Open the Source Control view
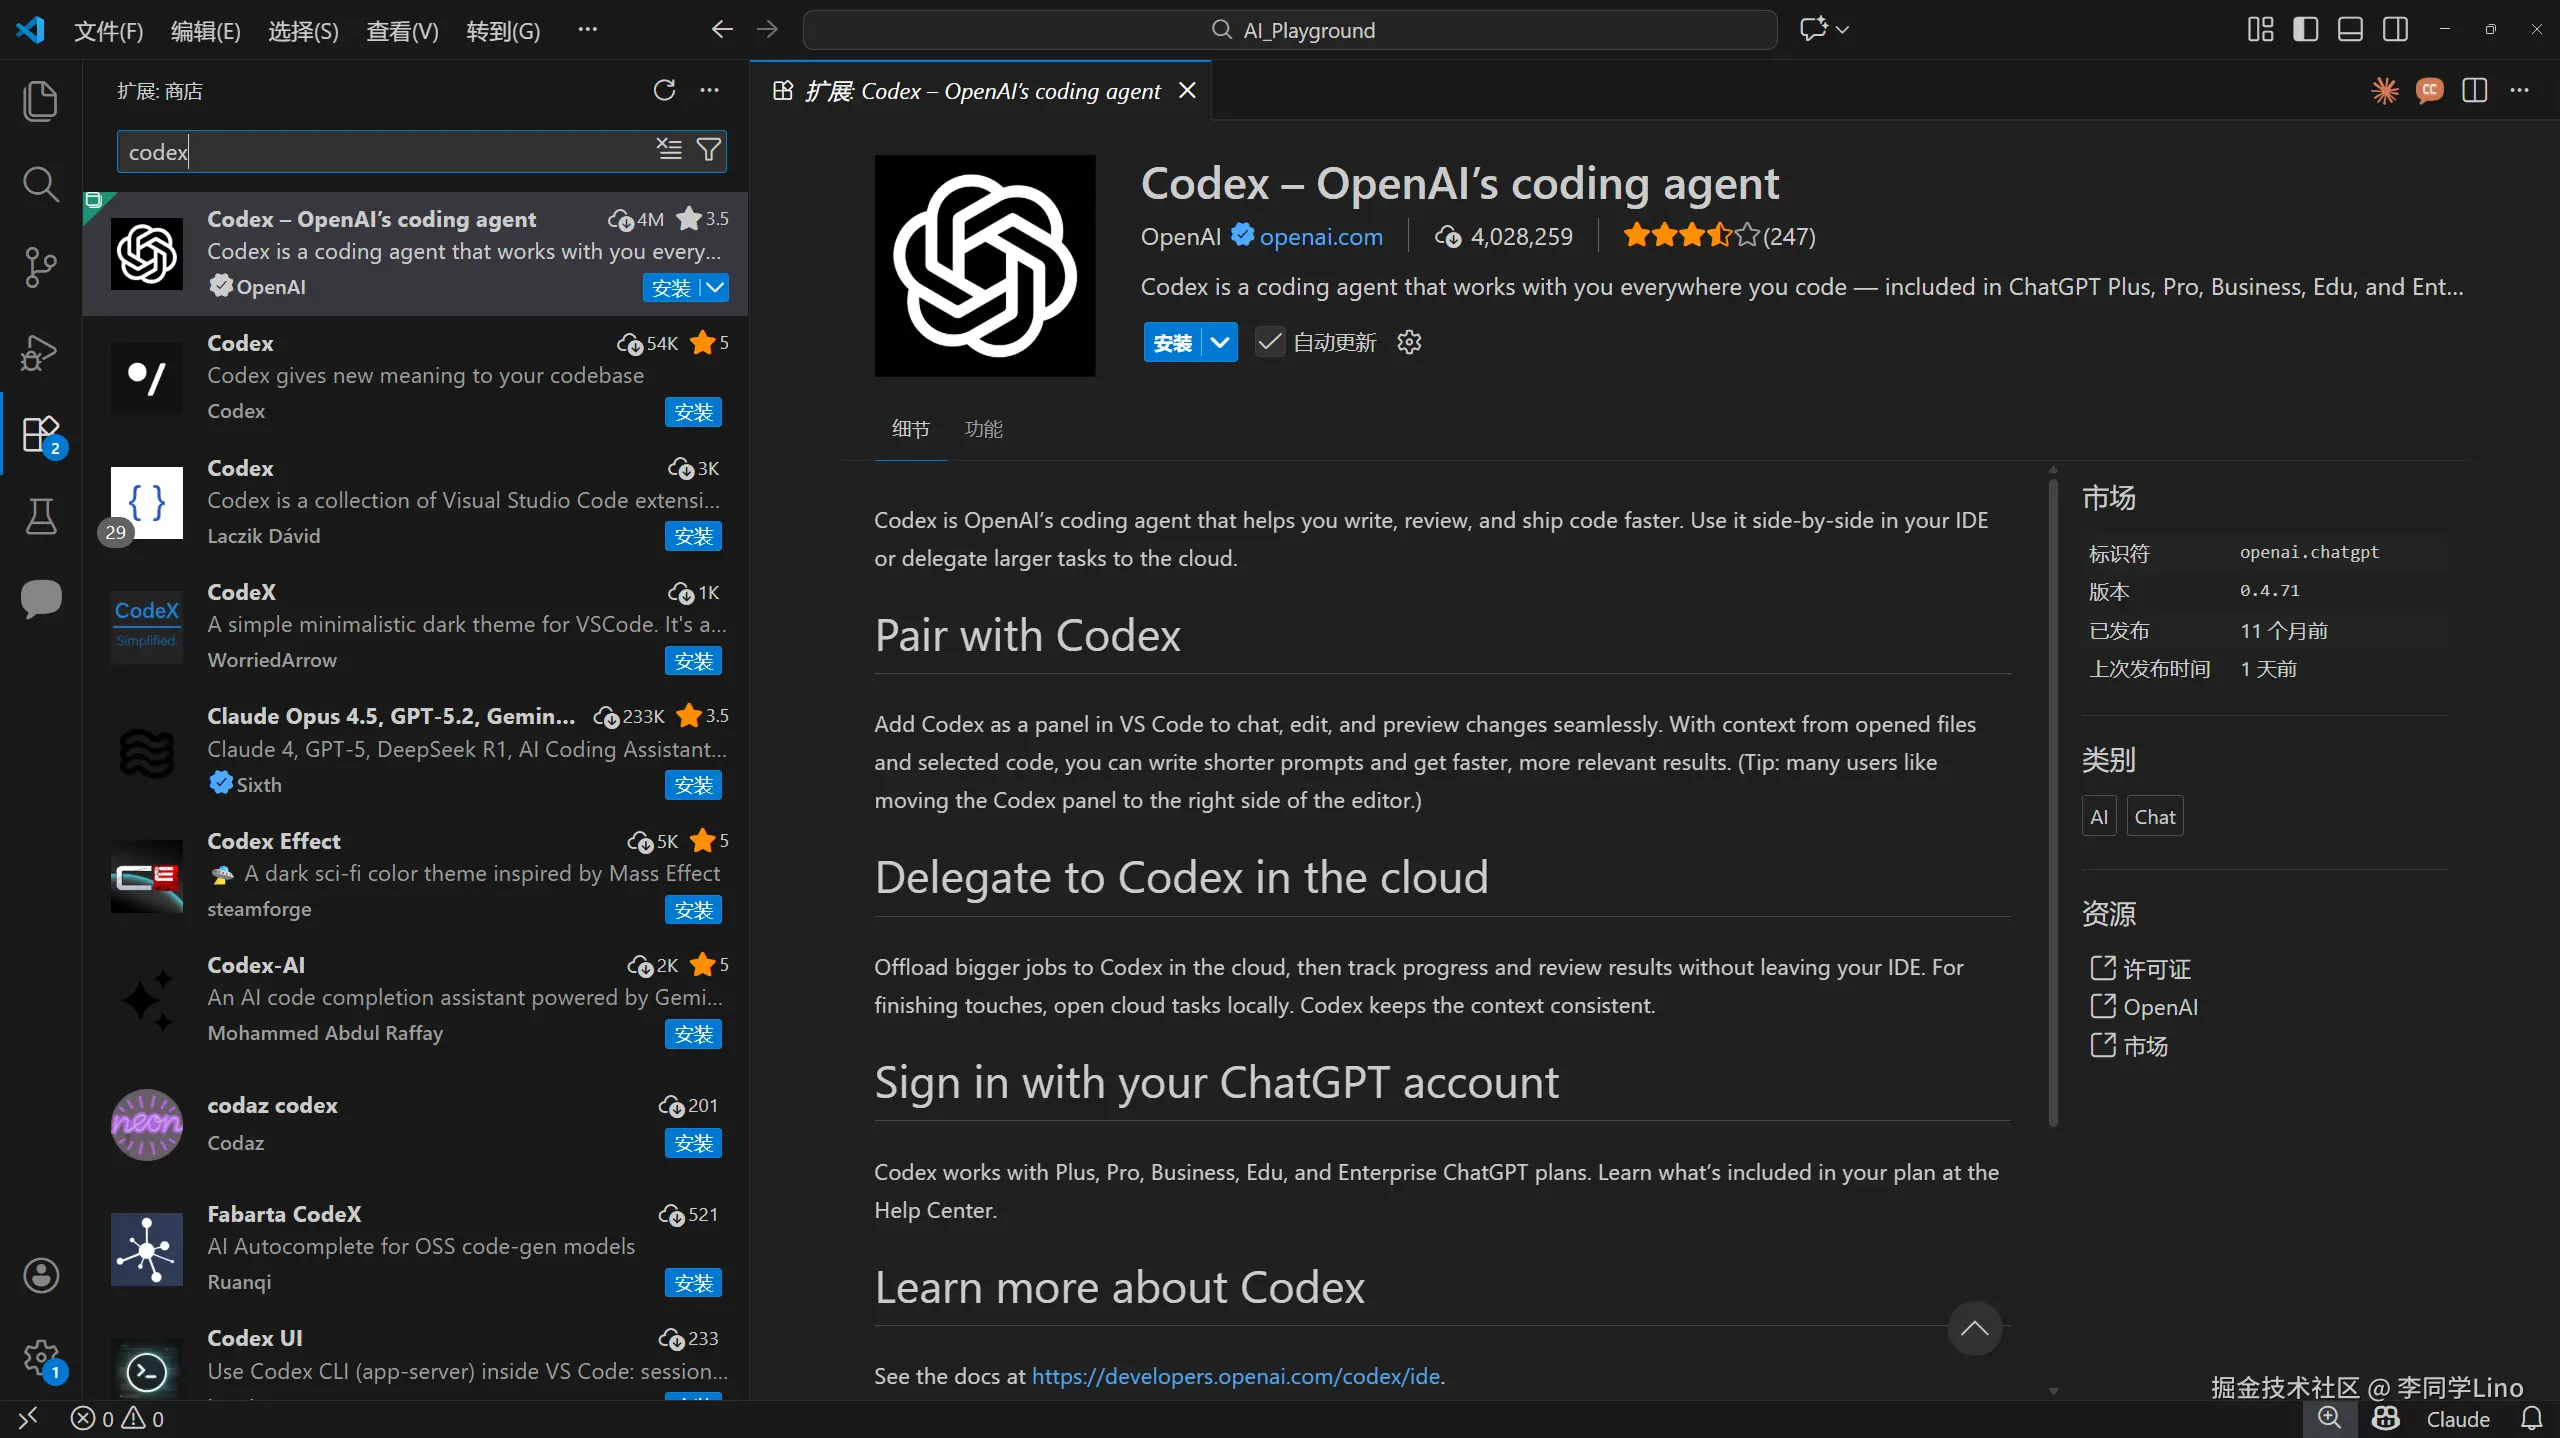Viewport: 2560px width, 1438px height. 40,267
